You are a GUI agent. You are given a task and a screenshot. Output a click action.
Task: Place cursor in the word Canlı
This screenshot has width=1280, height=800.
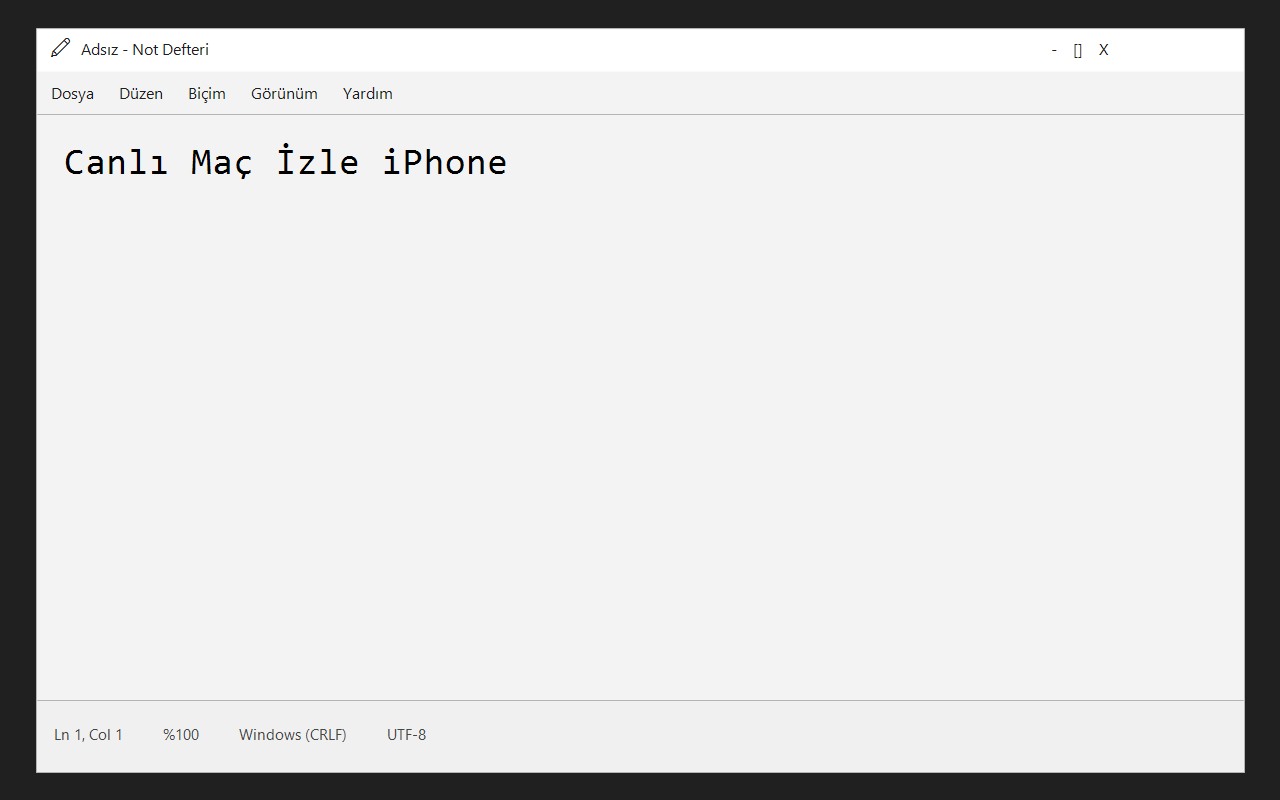coord(116,162)
